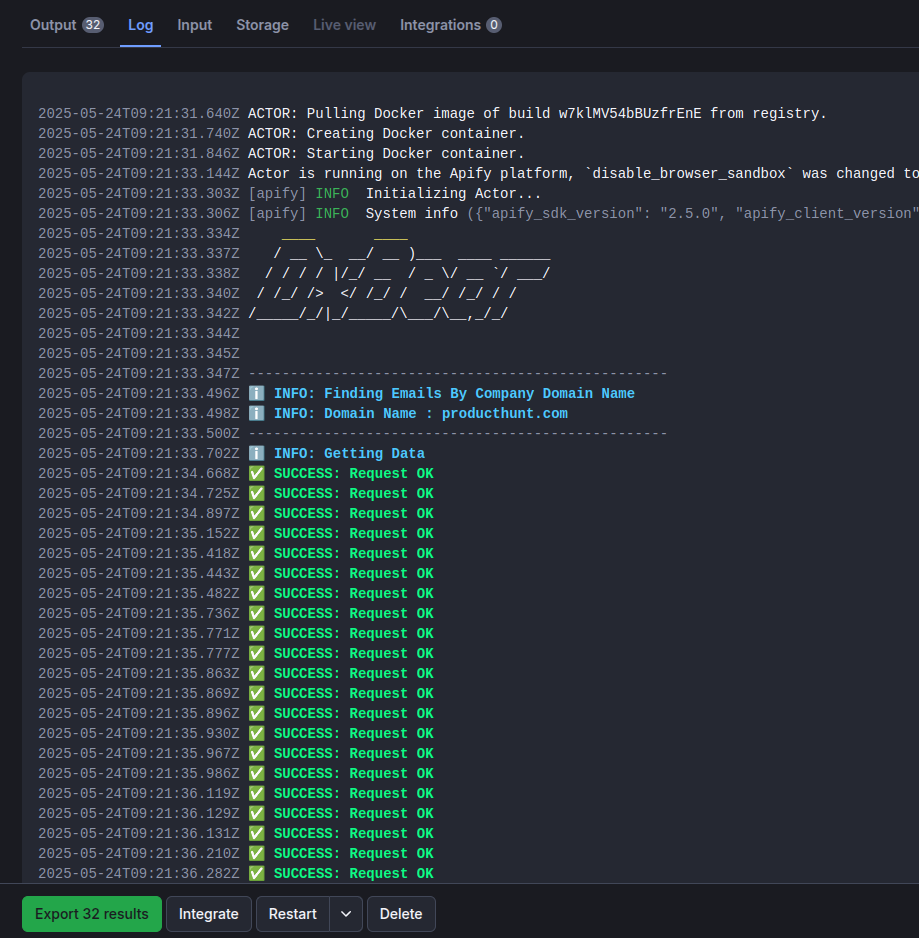The height and width of the screenshot is (938, 919).
Task: Open the Input tab
Action: click(x=194, y=25)
